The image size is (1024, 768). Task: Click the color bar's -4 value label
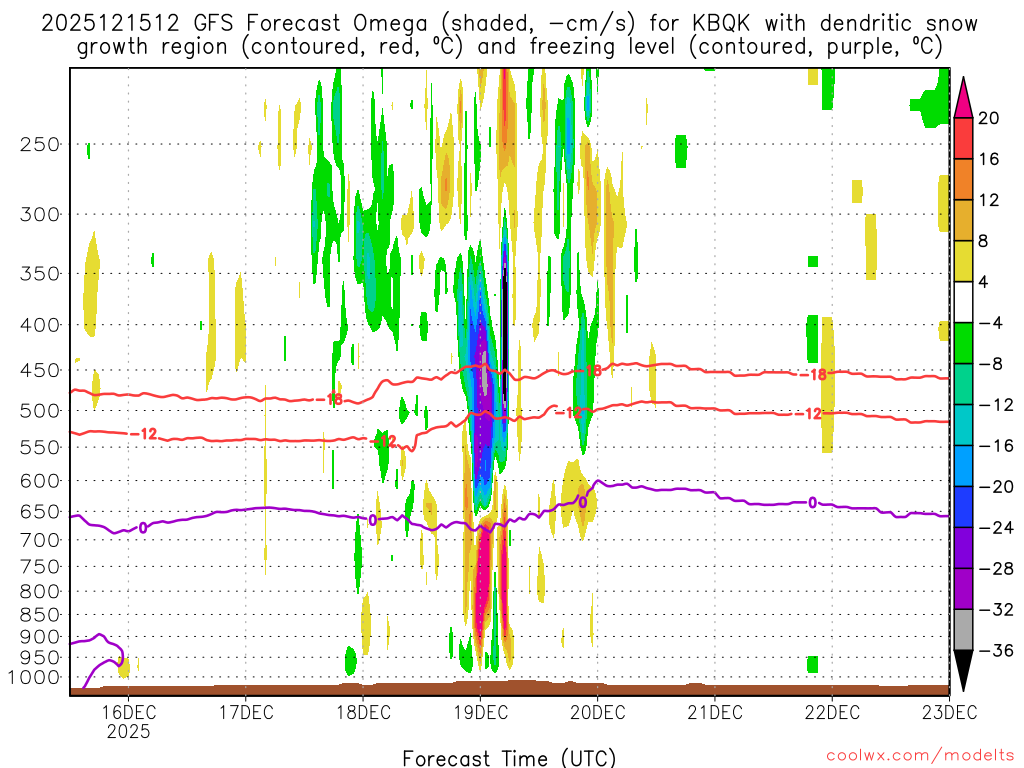point(991,323)
